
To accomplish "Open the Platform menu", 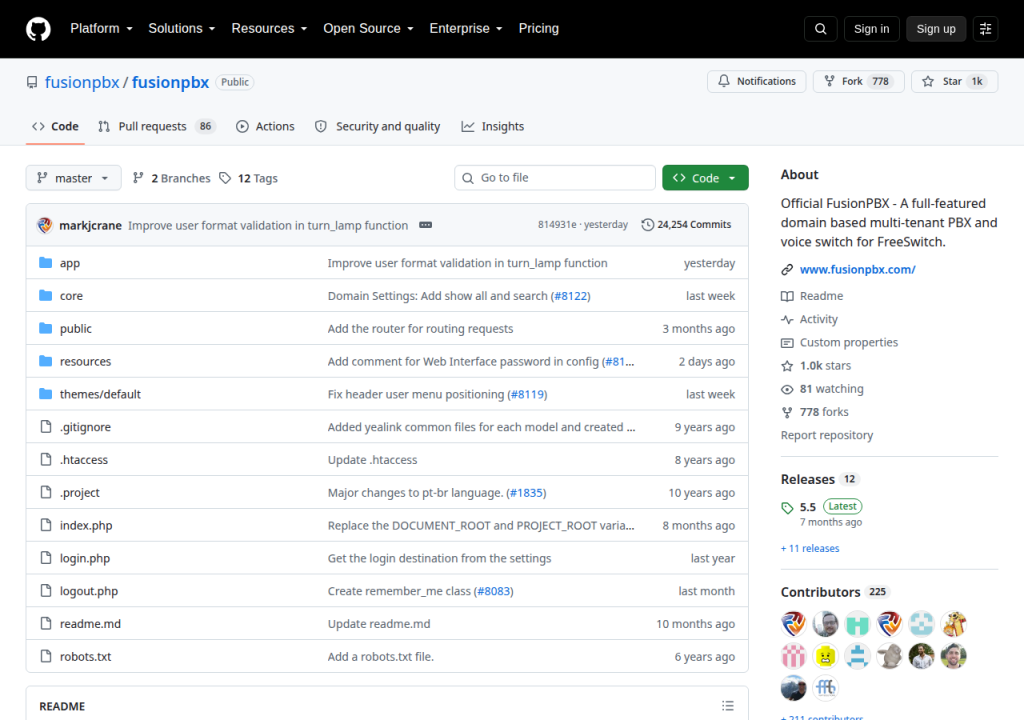I will 101,29.
